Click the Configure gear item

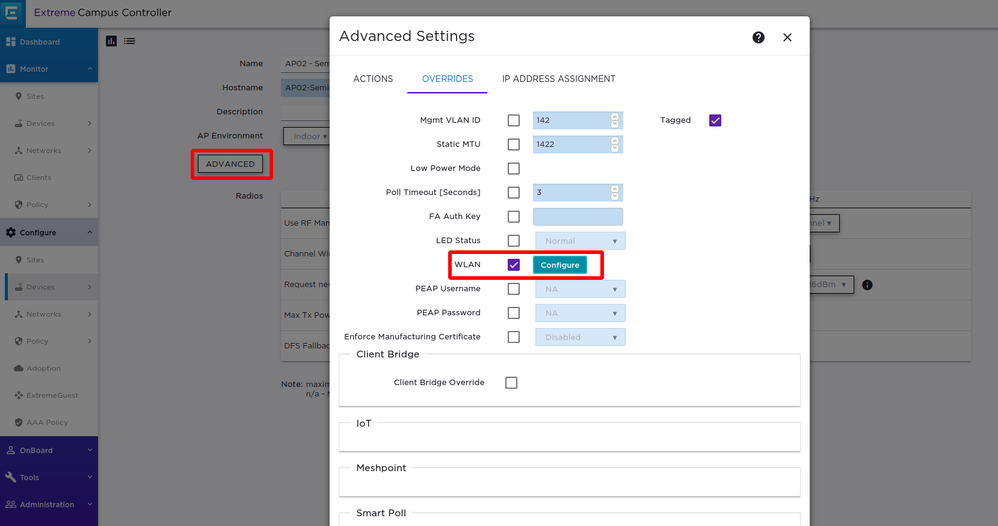click(x=49, y=232)
